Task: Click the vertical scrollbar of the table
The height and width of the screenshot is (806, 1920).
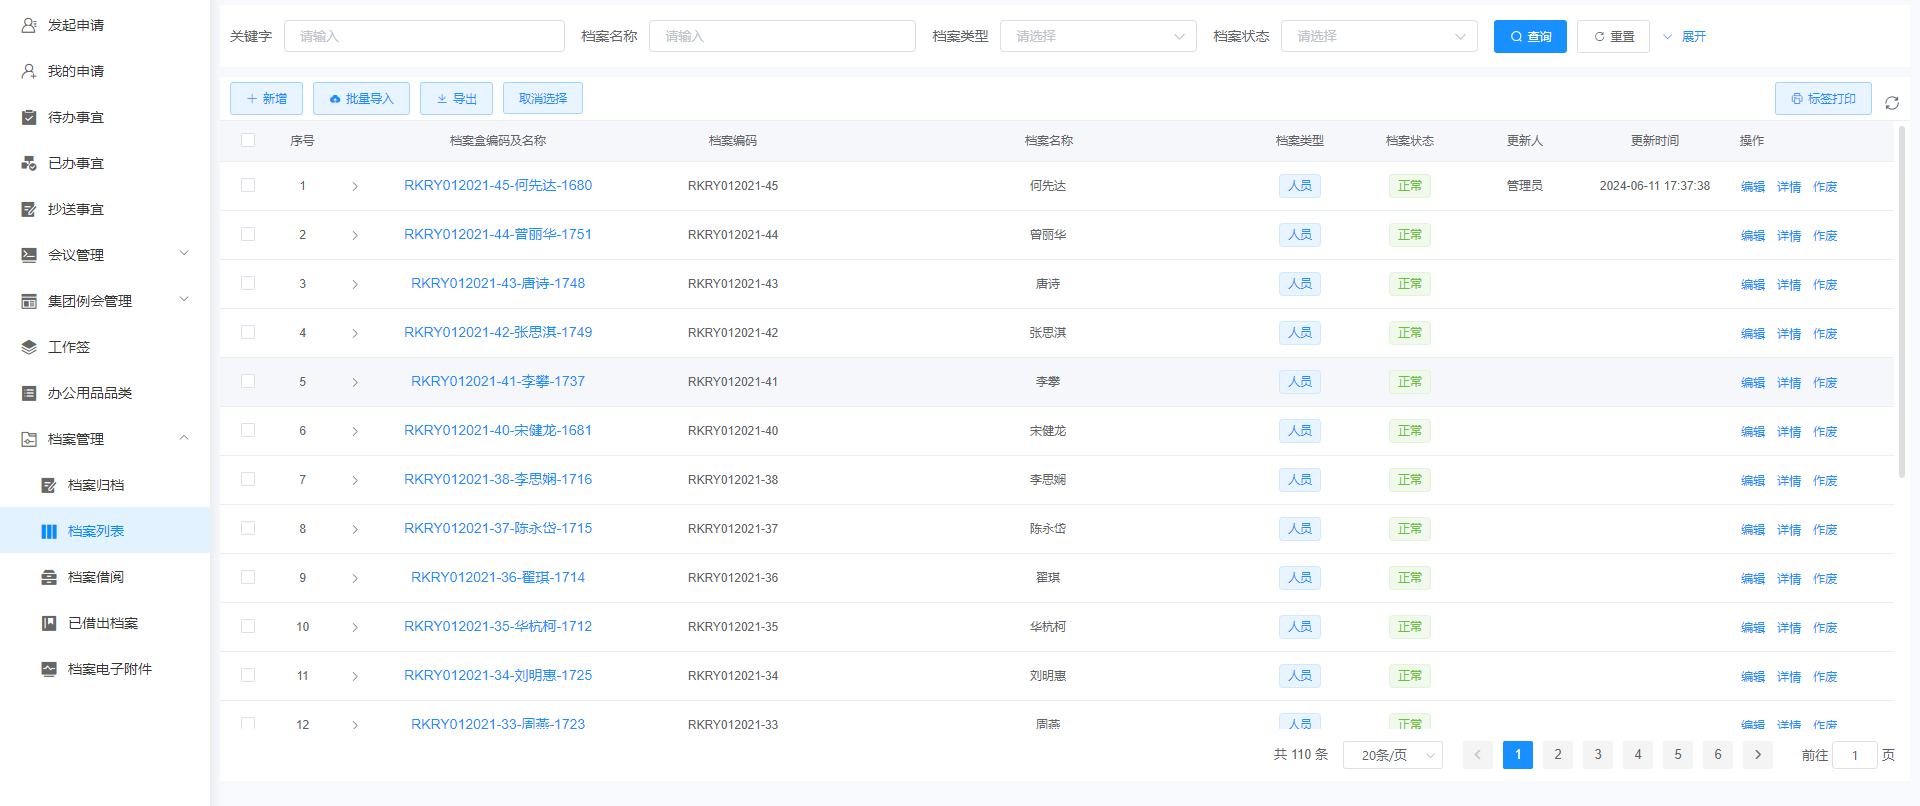Action: pos(1901,300)
